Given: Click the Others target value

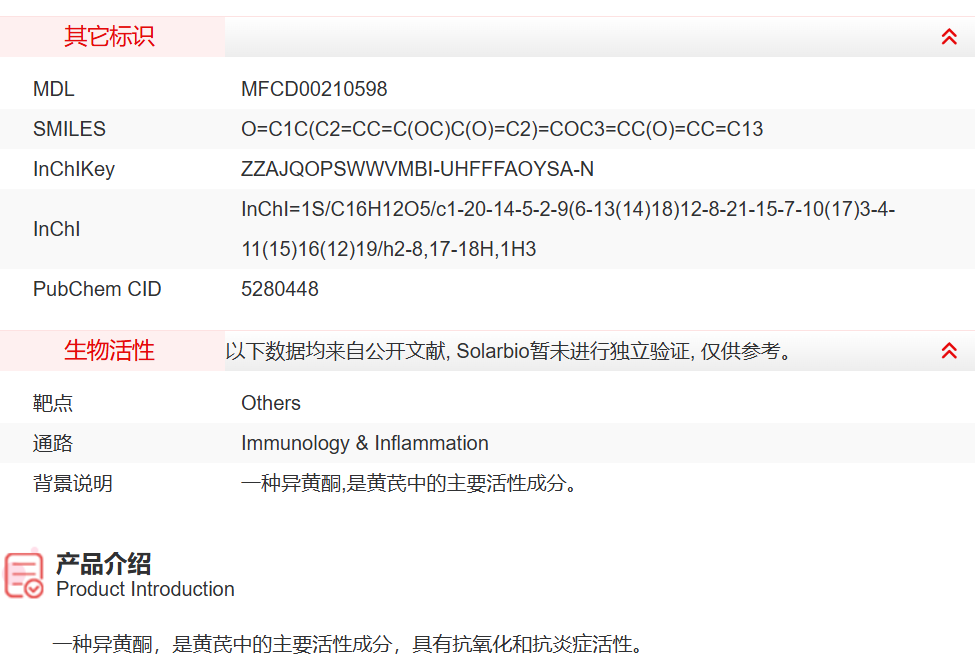Looking at the screenshot, I should coord(271,403).
